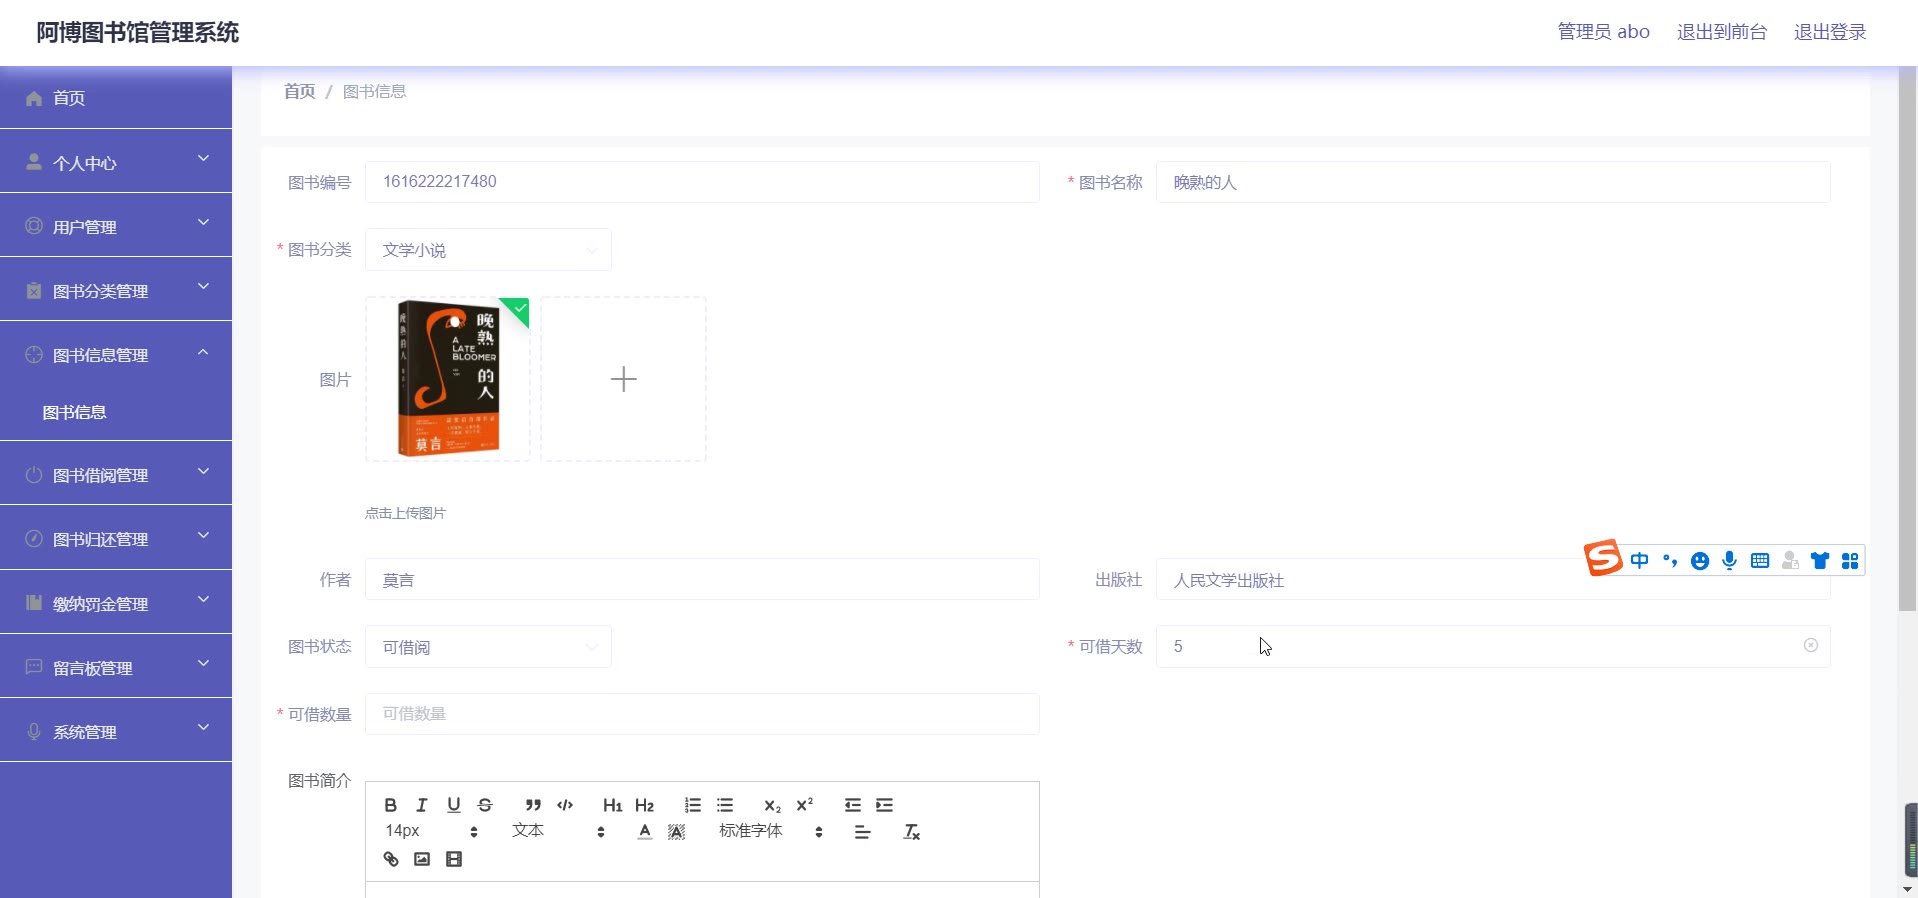Expand the 留言板管理 sidebar menu

pyautogui.click(x=116, y=666)
